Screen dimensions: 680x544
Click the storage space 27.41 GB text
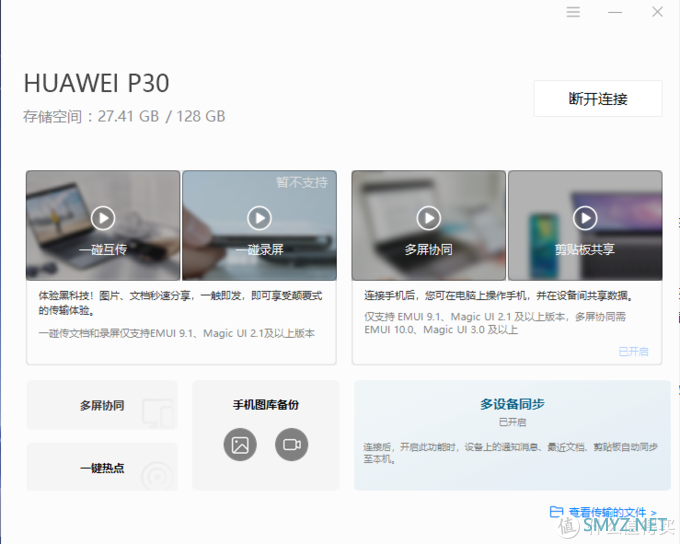[x=124, y=116]
